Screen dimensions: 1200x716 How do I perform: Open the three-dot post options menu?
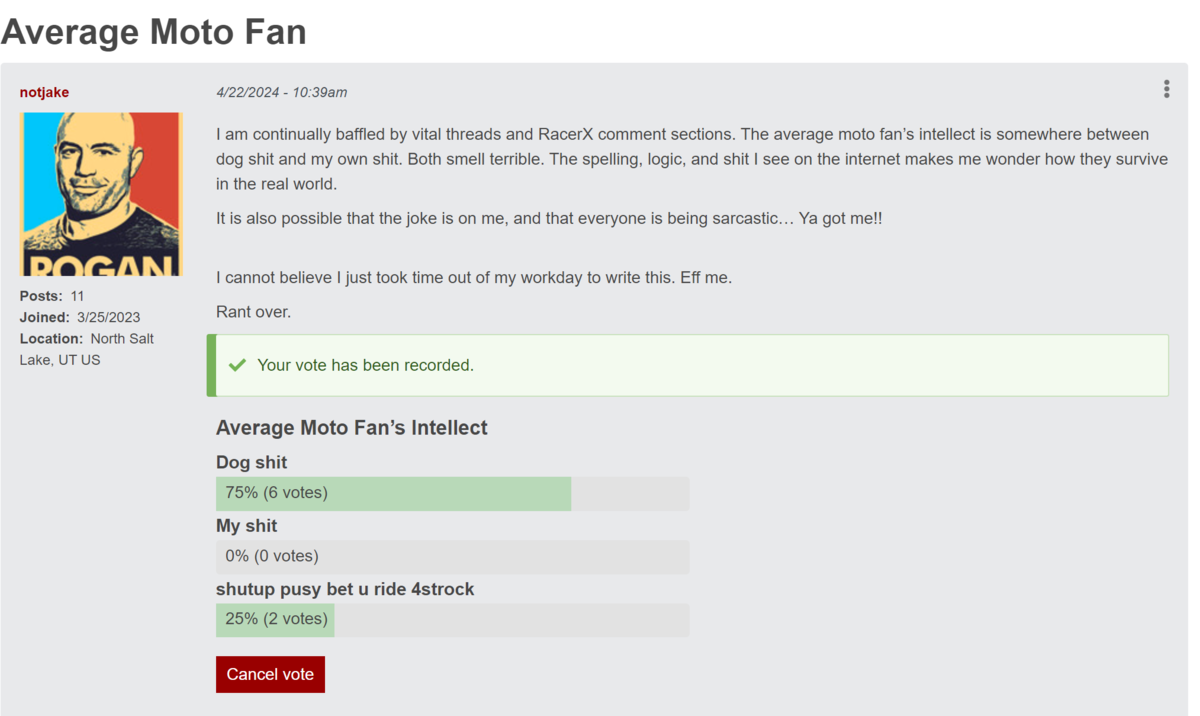click(1166, 89)
